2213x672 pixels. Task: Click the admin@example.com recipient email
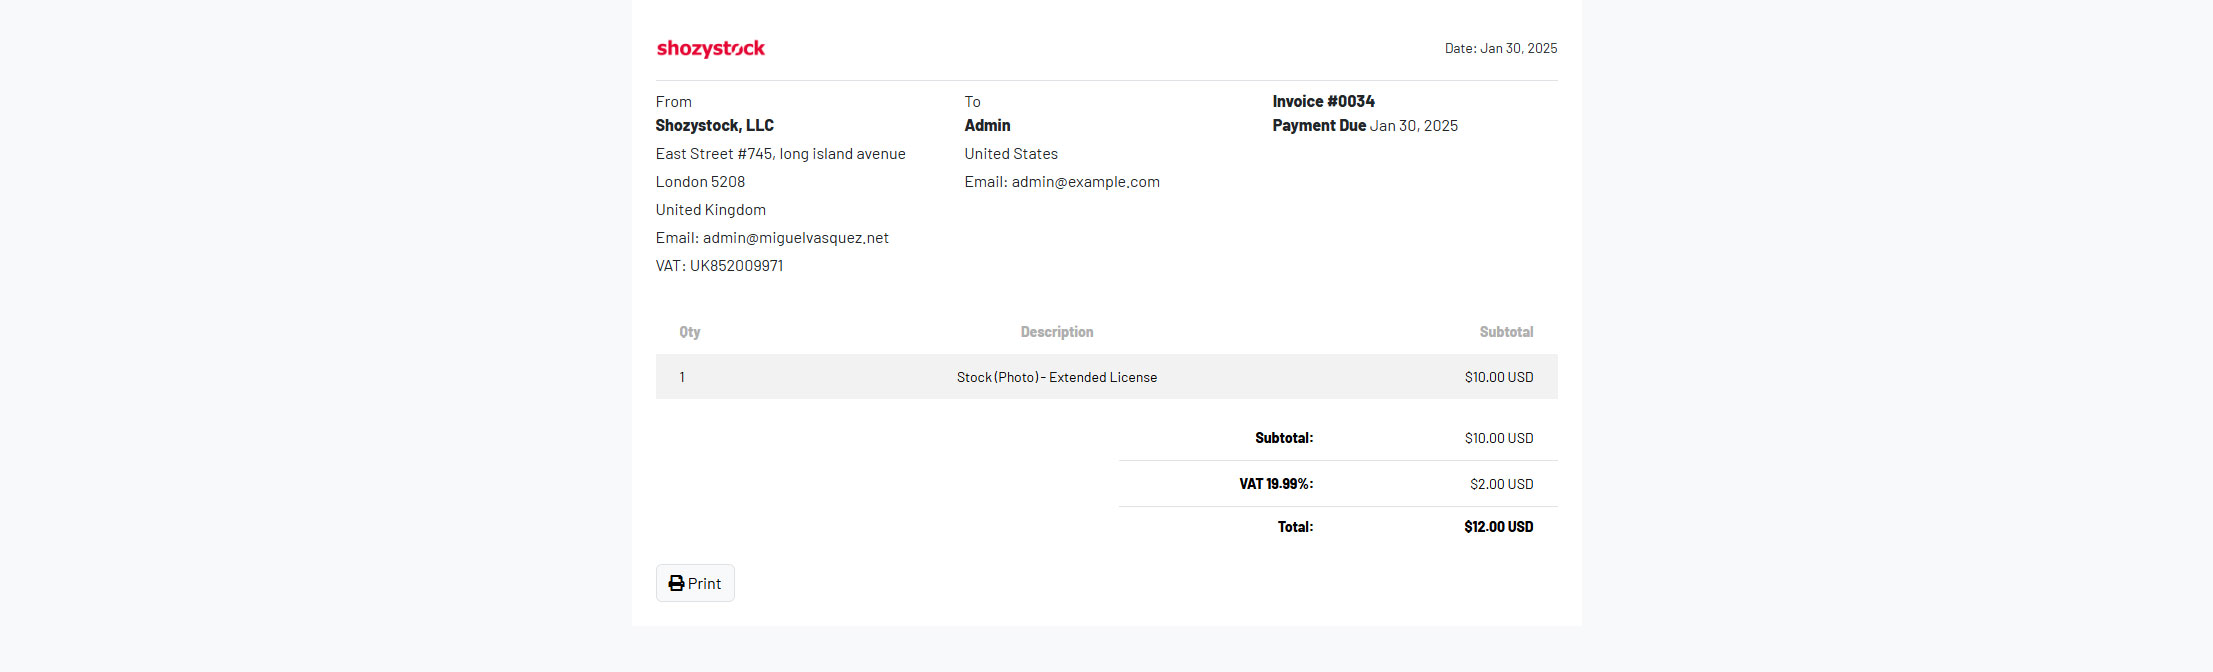(1085, 182)
